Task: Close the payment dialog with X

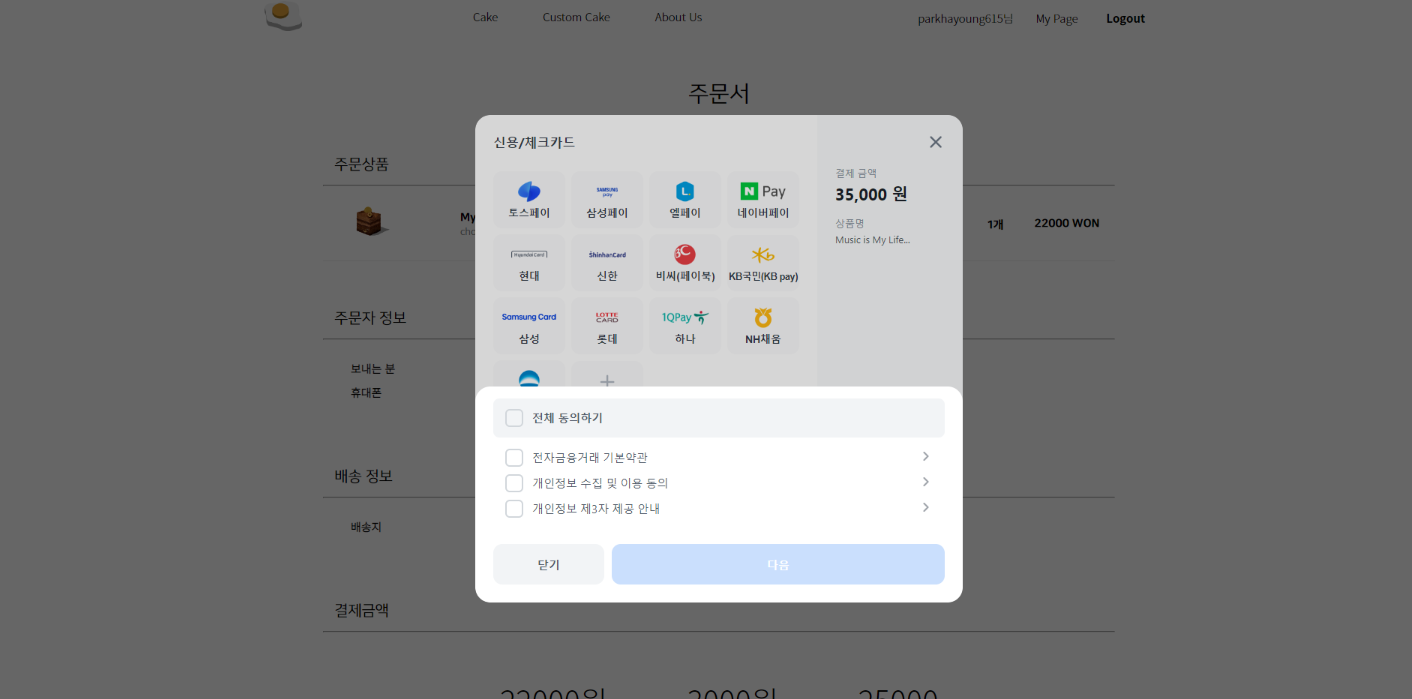Action: 935,142
